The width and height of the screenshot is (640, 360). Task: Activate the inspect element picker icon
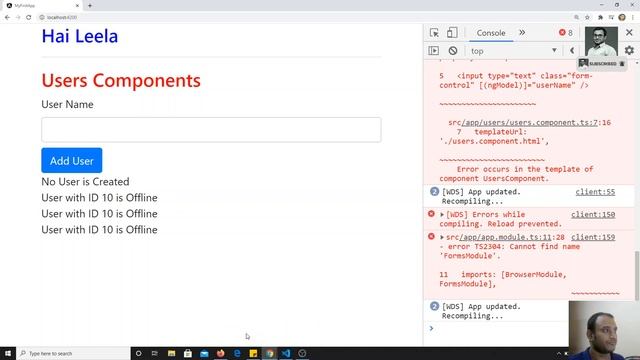click(434, 33)
